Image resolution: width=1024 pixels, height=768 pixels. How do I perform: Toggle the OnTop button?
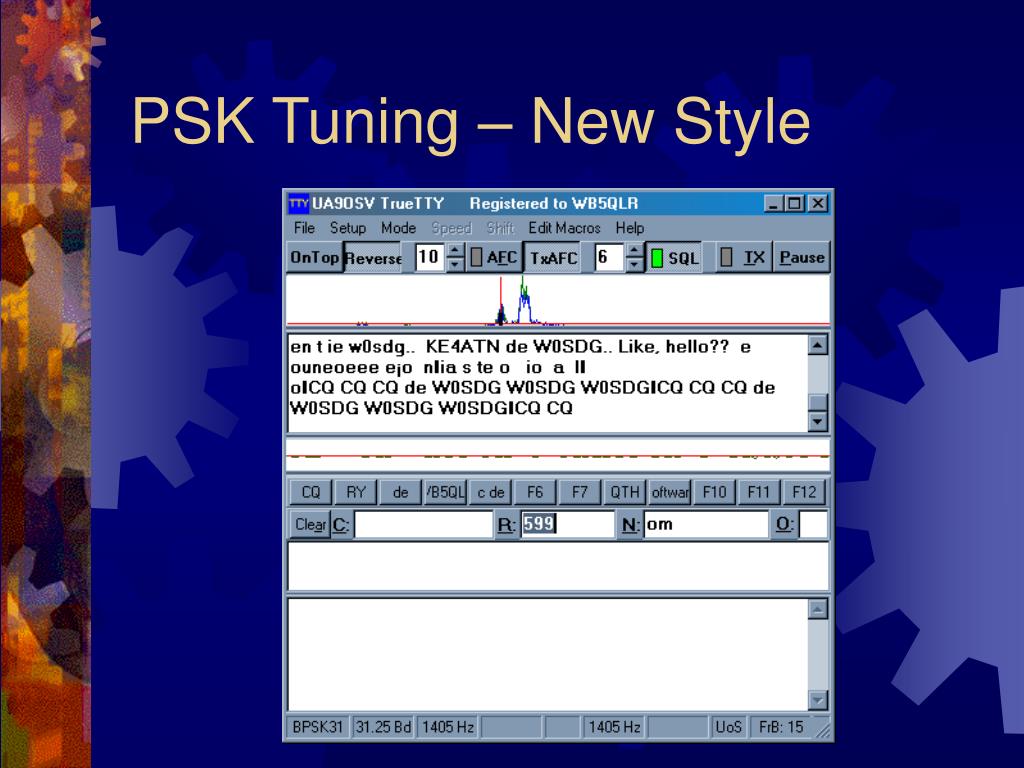[x=315, y=257]
